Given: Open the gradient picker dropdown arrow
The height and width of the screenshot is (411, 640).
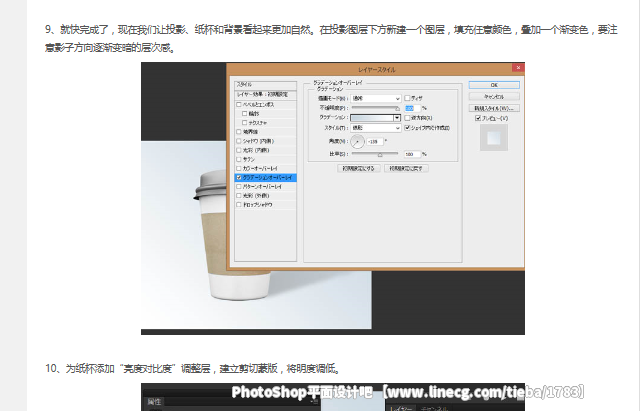Looking at the screenshot, I should (x=397, y=117).
